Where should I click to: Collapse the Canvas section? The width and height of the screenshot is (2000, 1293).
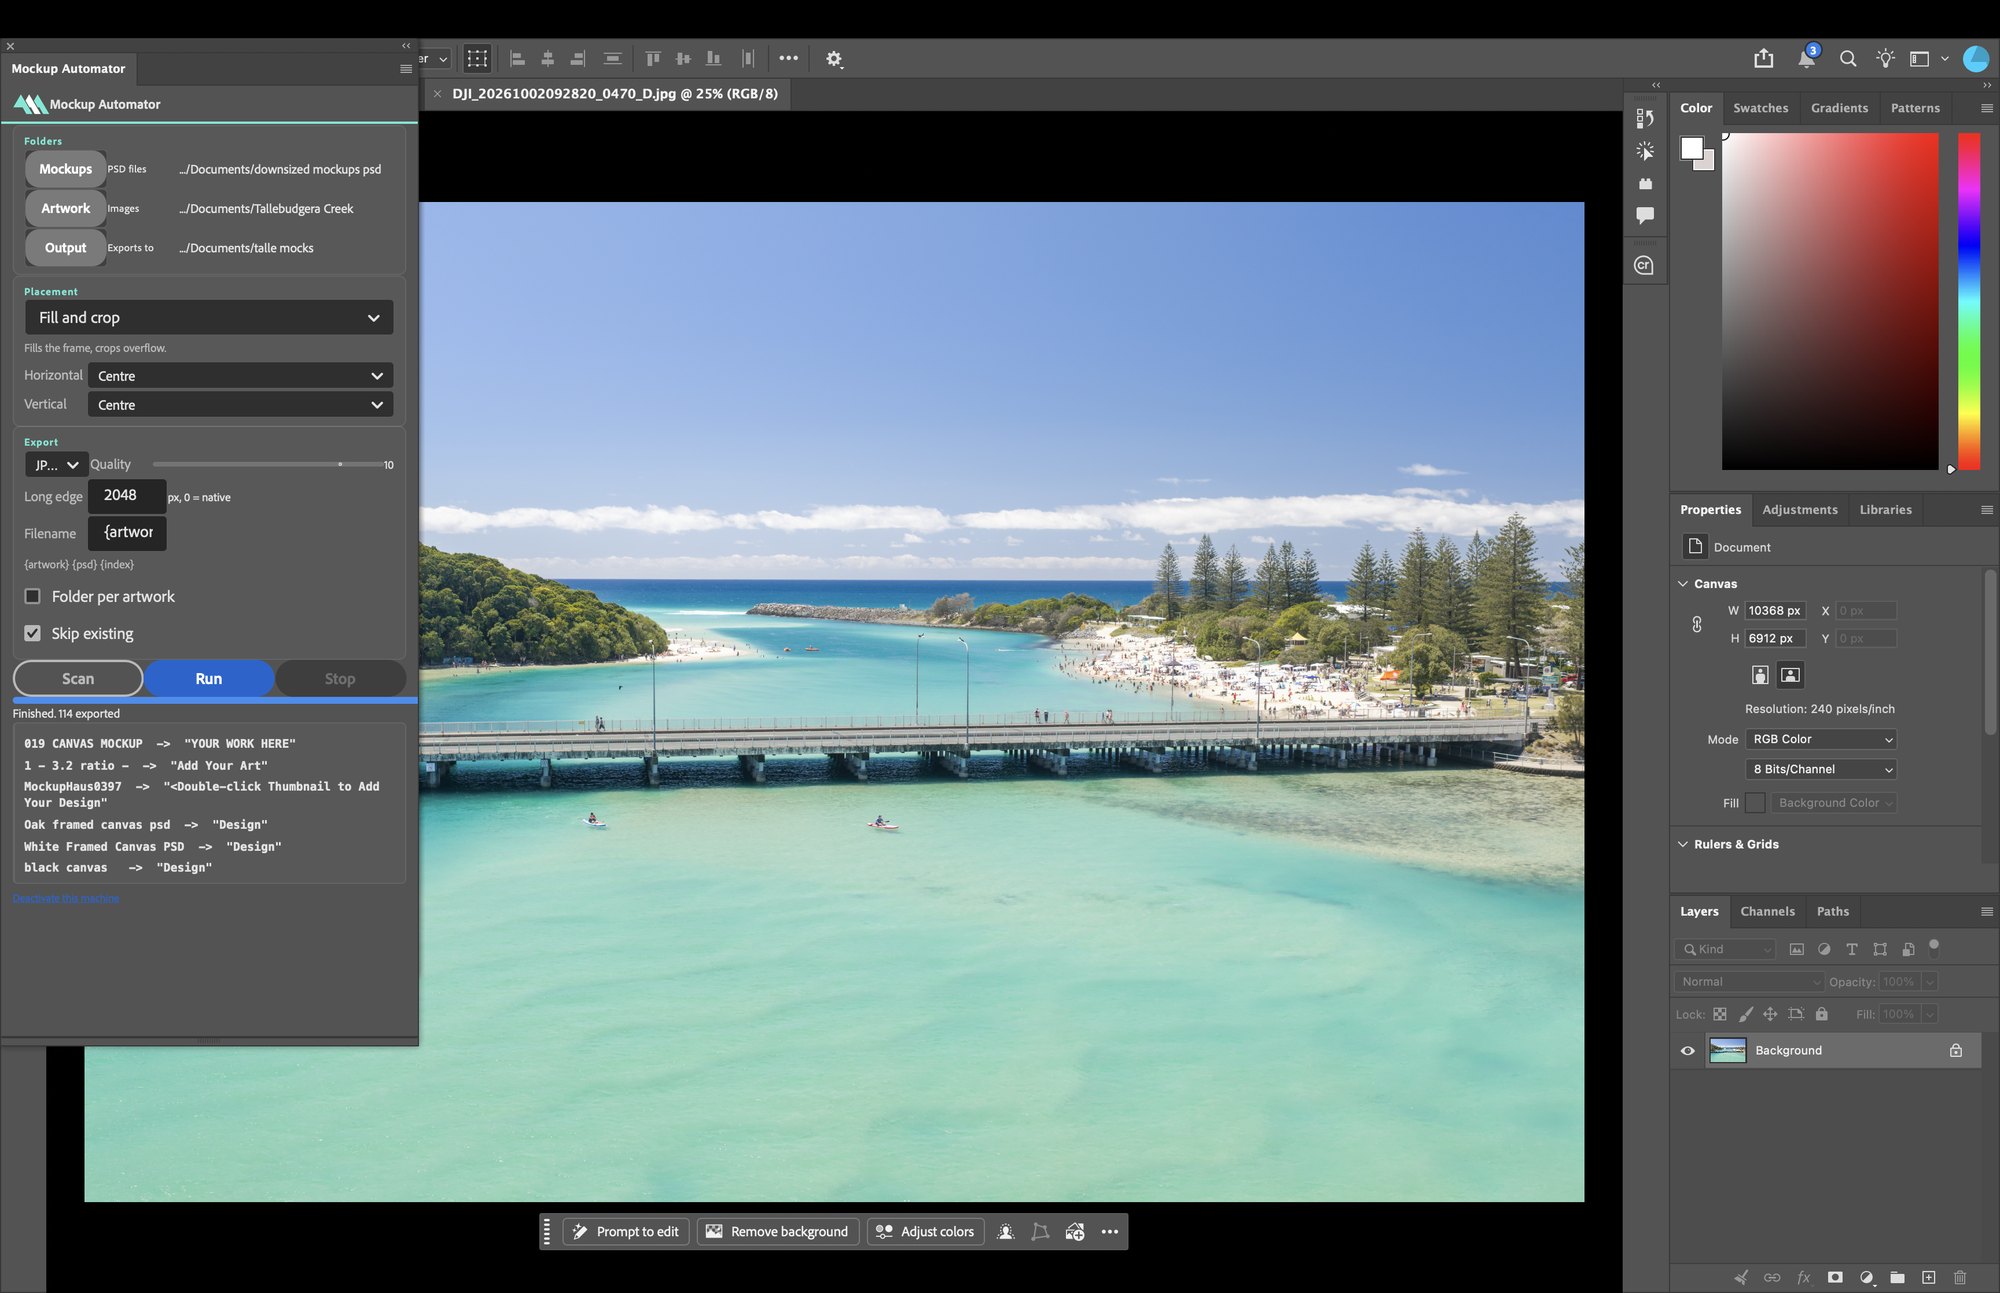pos(1683,584)
